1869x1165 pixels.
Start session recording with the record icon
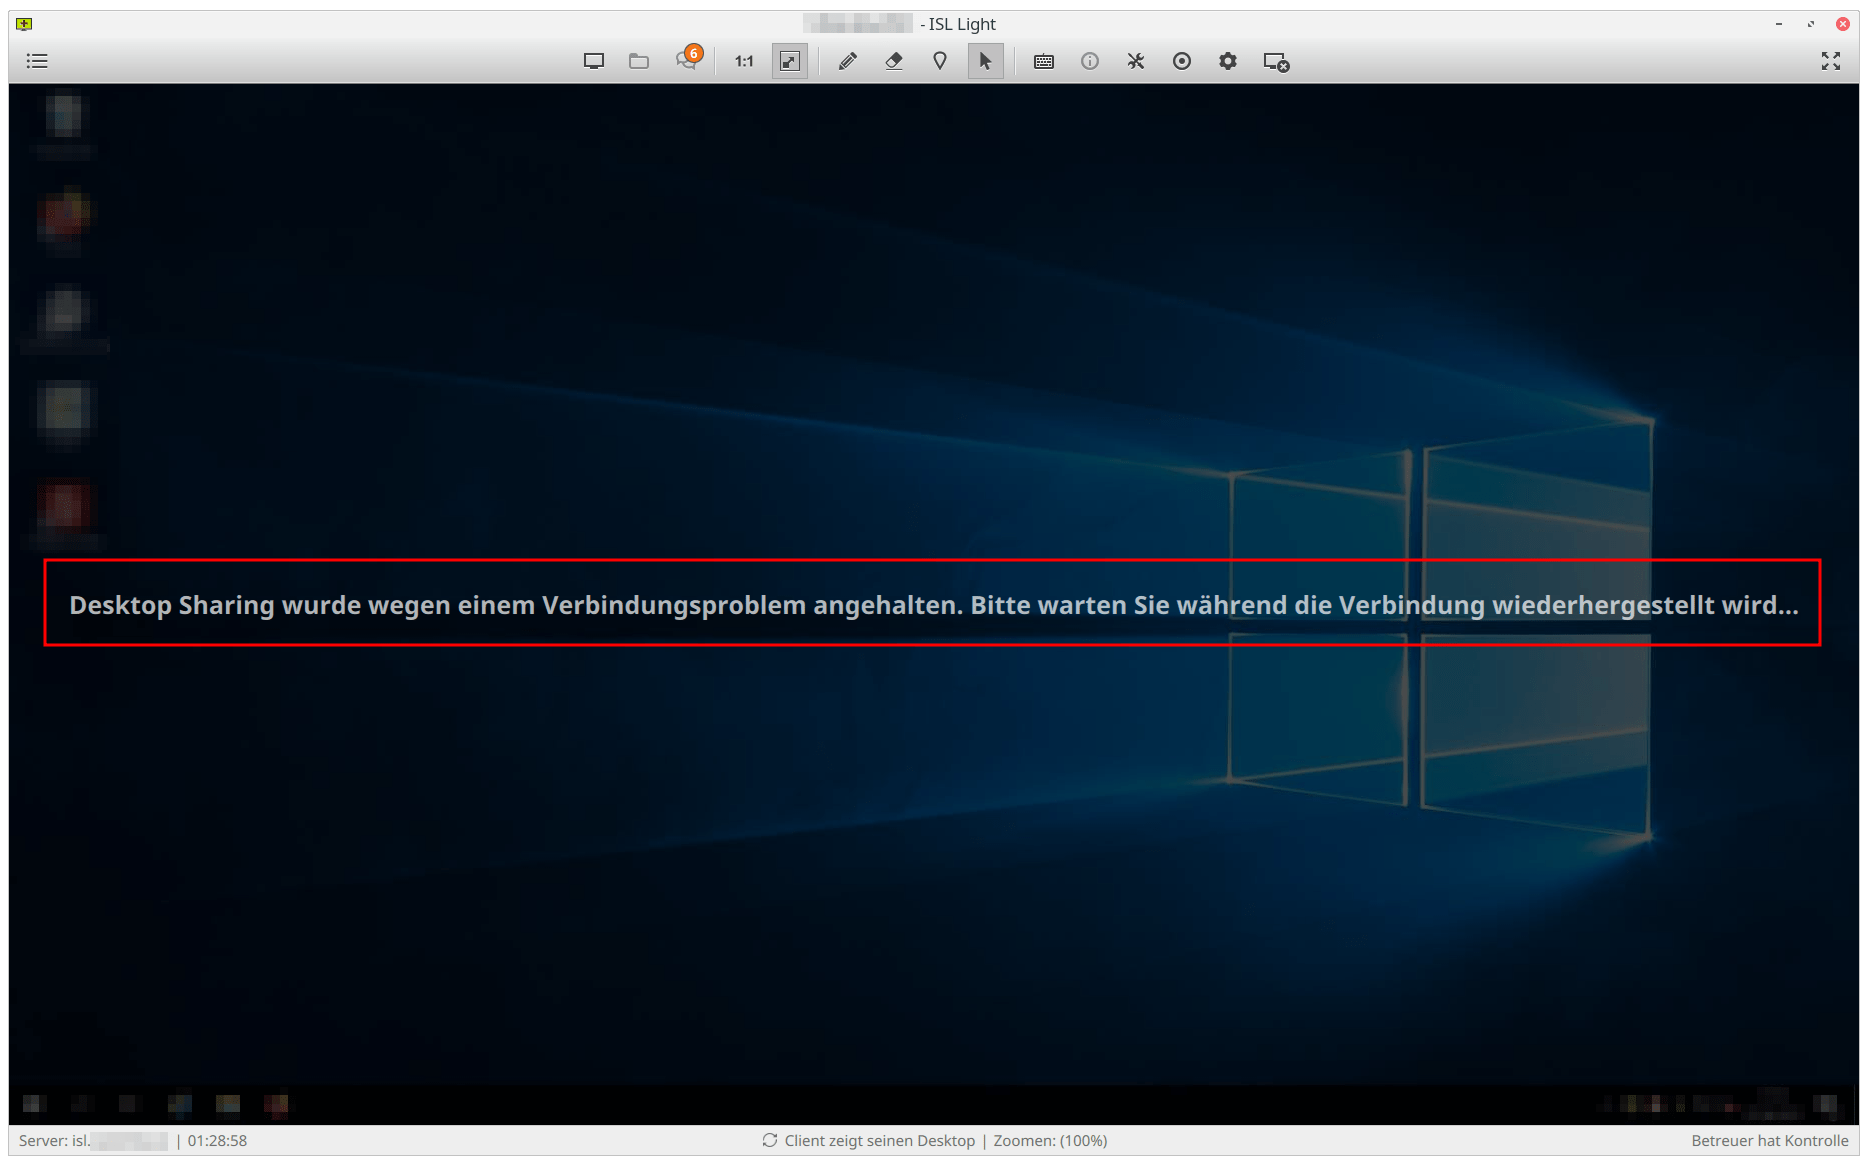tap(1182, 61)
